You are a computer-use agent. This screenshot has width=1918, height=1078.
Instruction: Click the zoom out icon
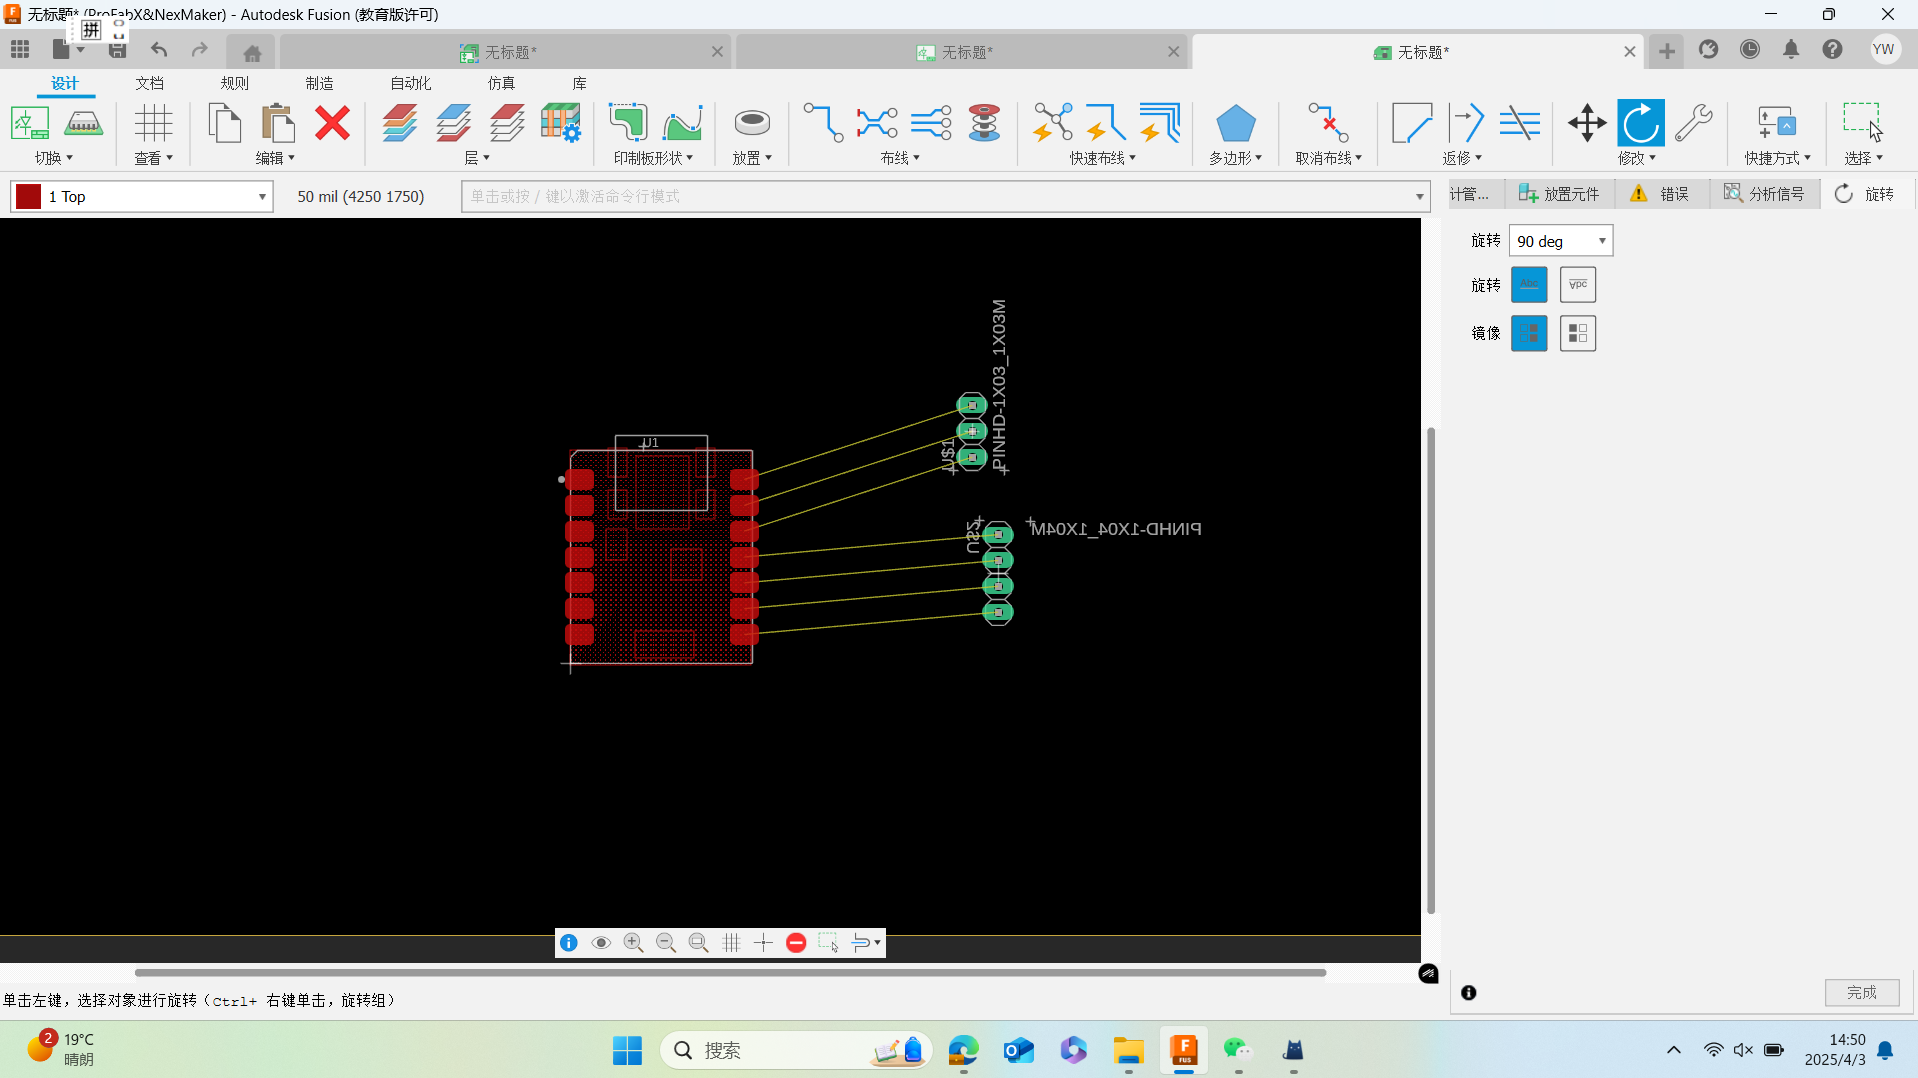pyautogui.click(x=666, y=943)
